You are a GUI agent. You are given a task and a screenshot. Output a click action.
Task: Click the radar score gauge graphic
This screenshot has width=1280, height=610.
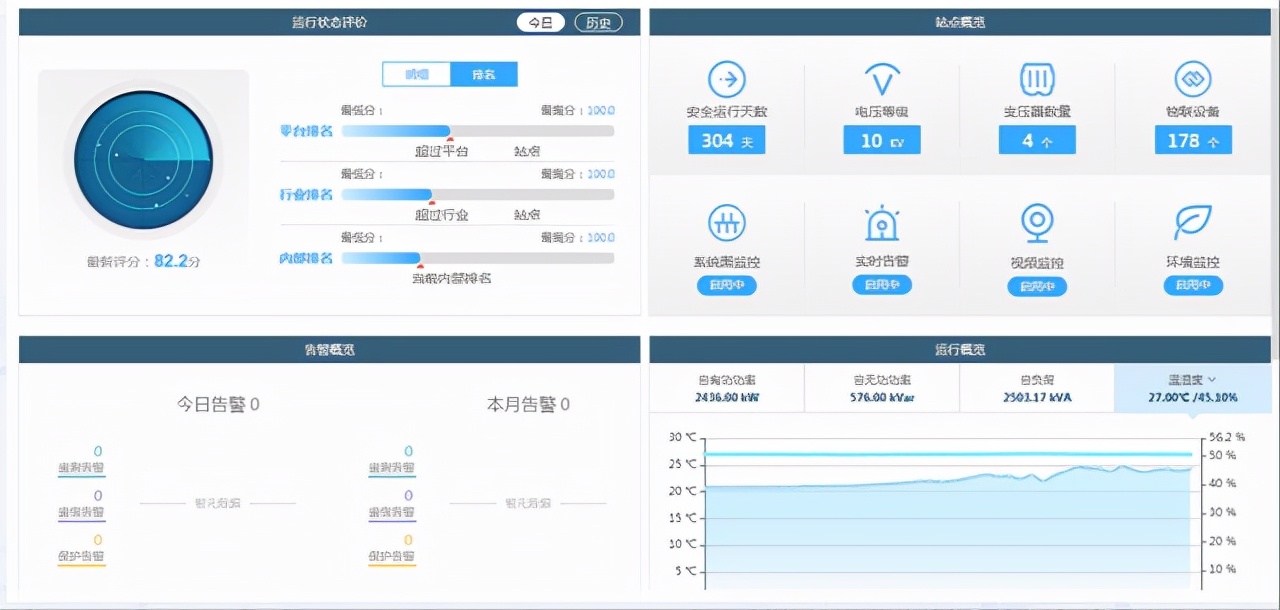point(144,159)
